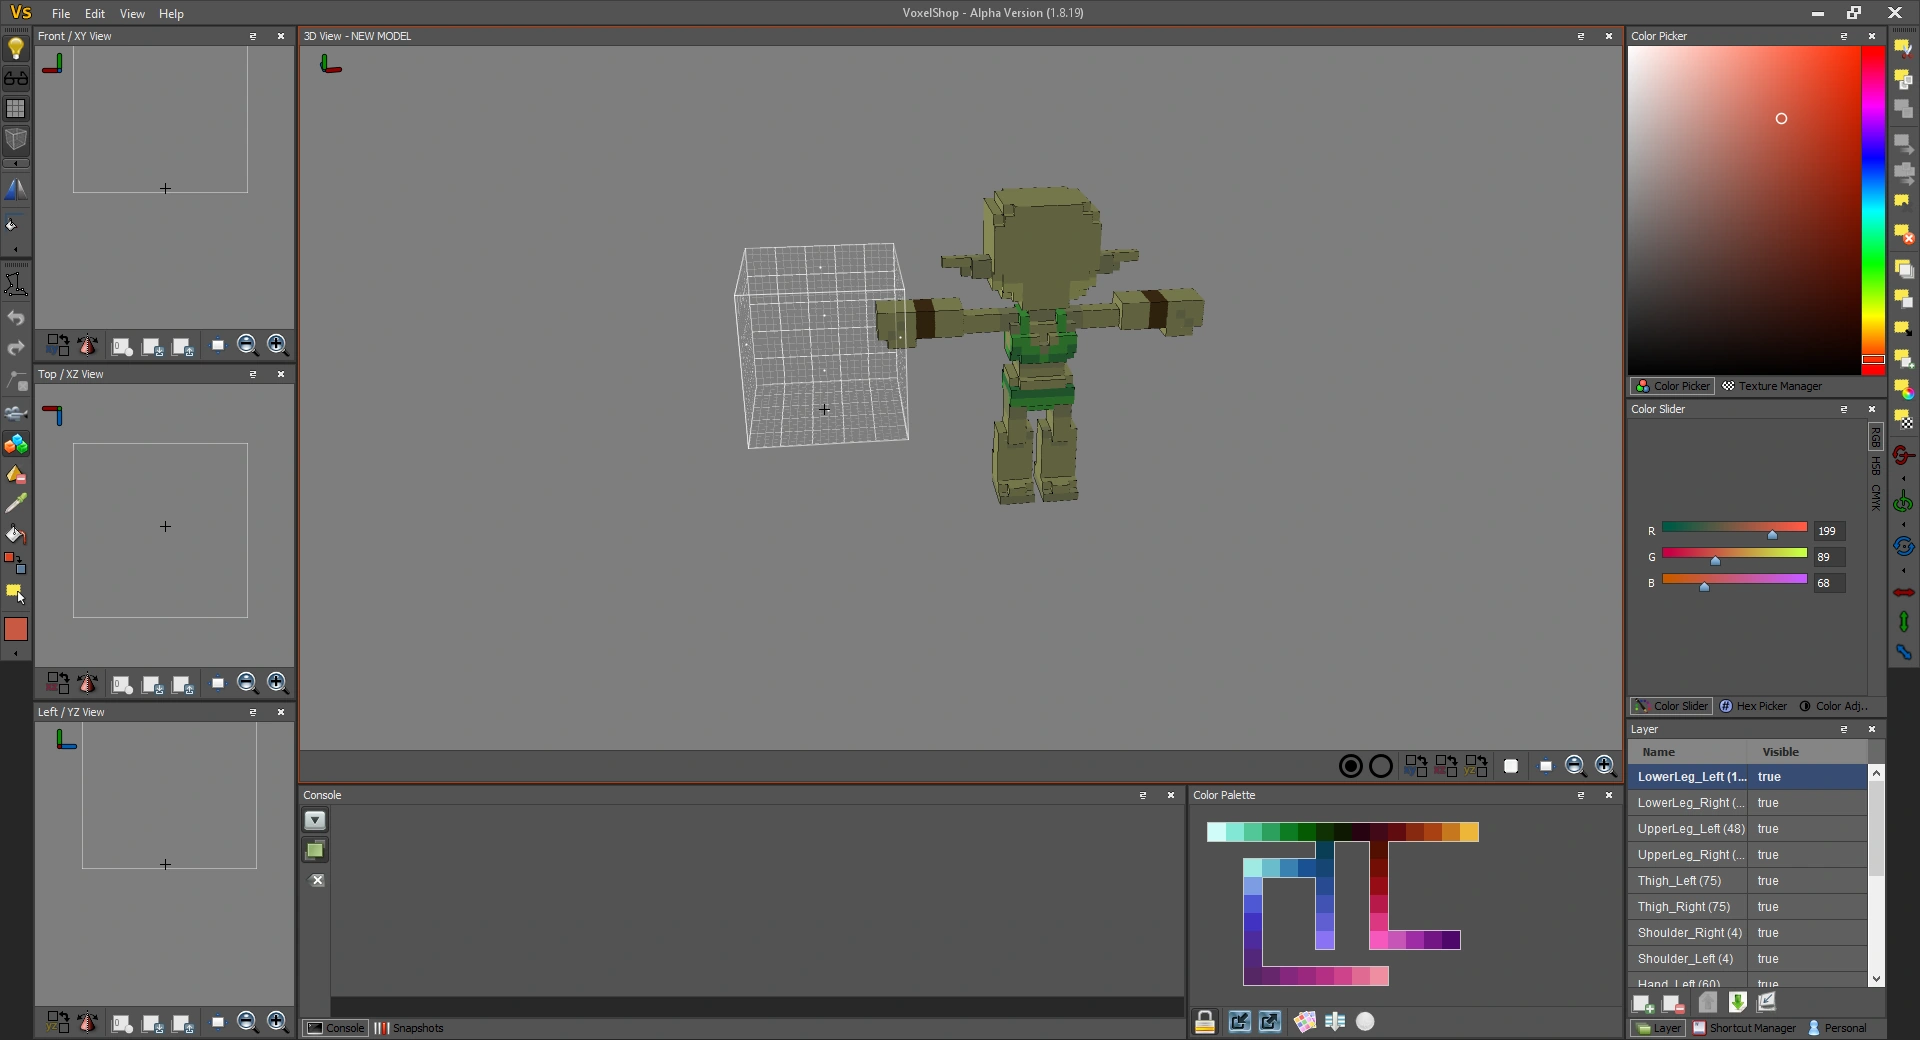Switch to the Shortcut Manager tab
Image resolution: width=1920 pixels, height=1040 pixels.
pyautogui.click(x=1744, y=1028)
